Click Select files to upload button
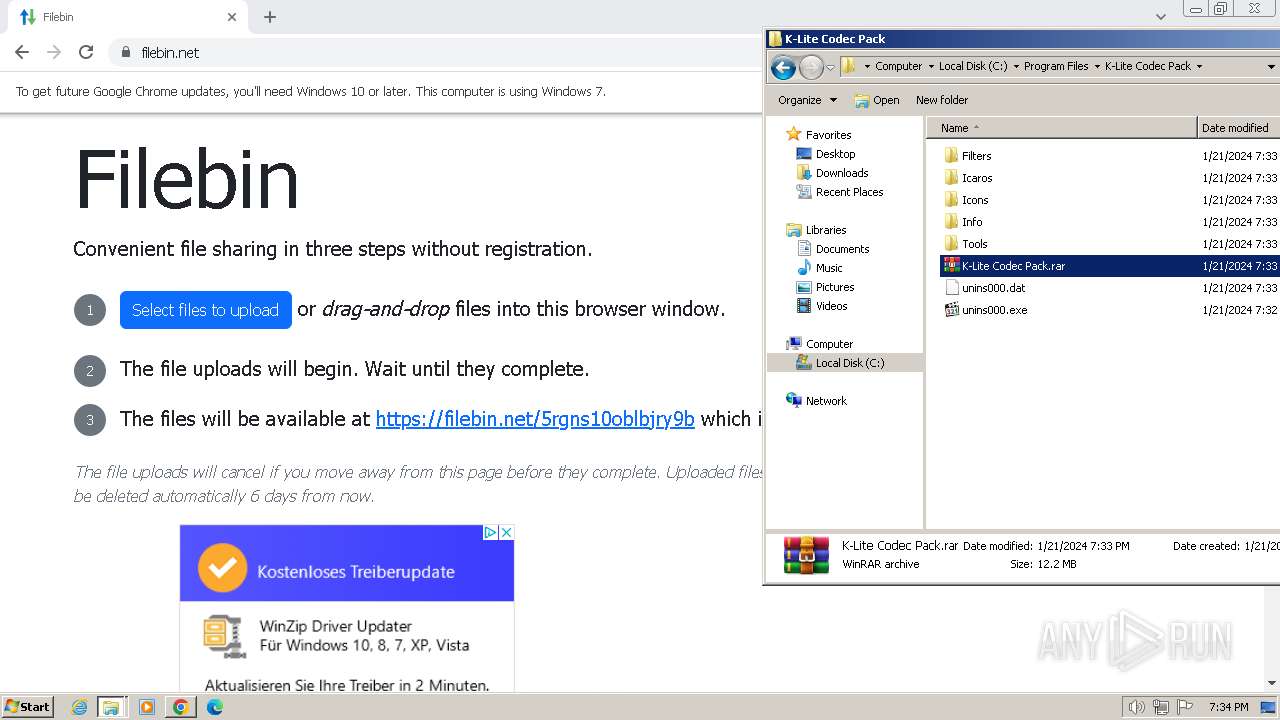 206,310
